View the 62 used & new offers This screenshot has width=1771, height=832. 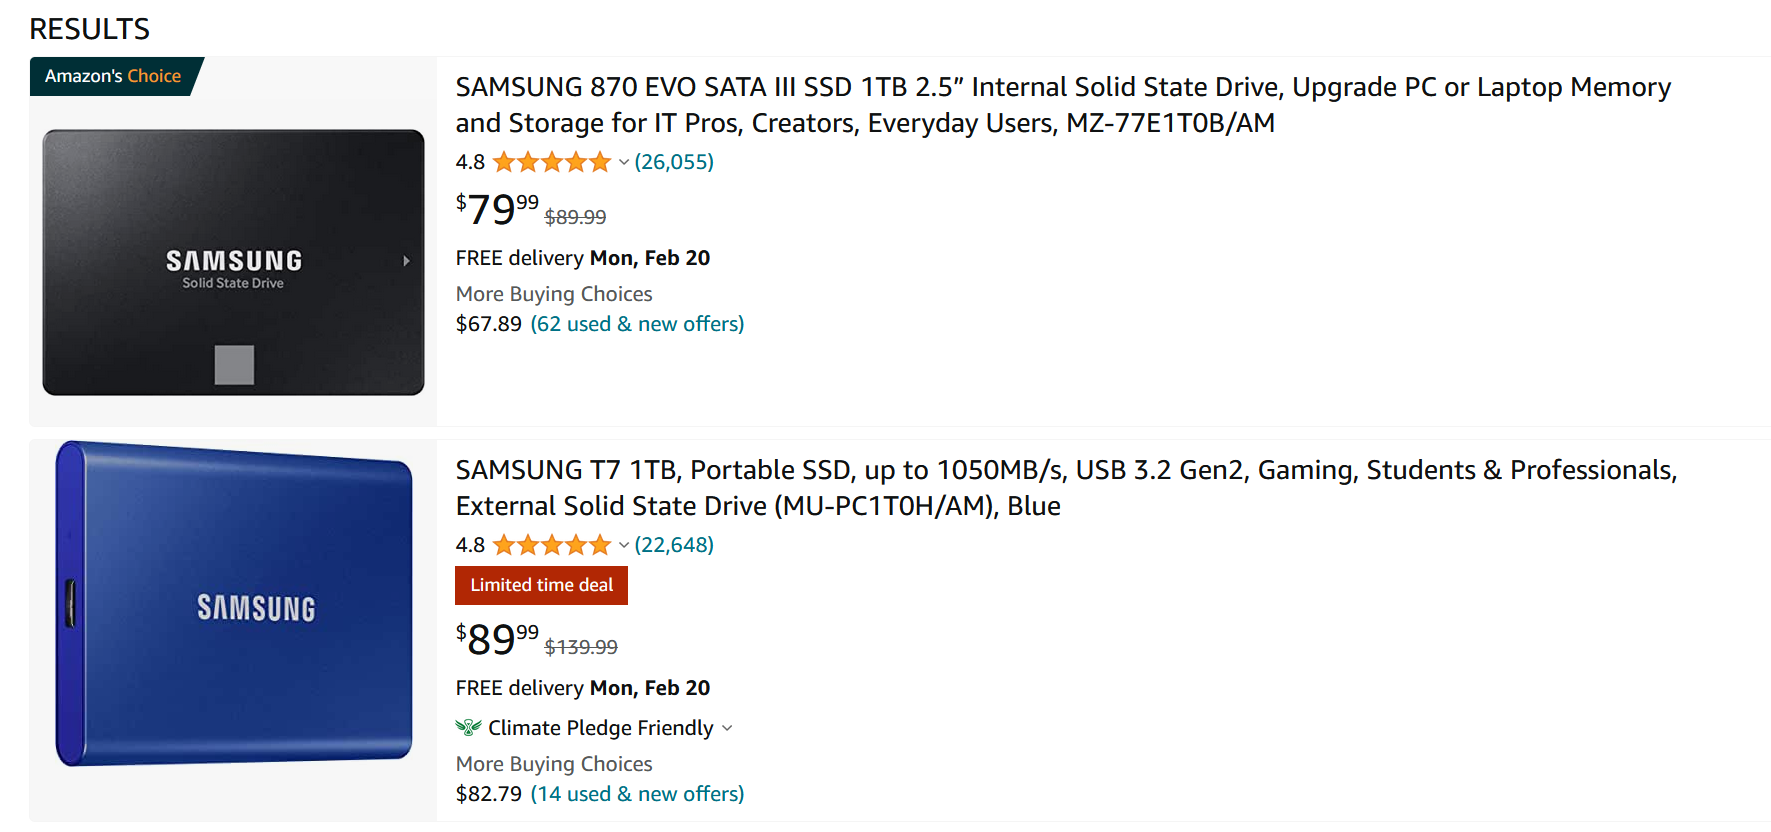coord(637,324)
